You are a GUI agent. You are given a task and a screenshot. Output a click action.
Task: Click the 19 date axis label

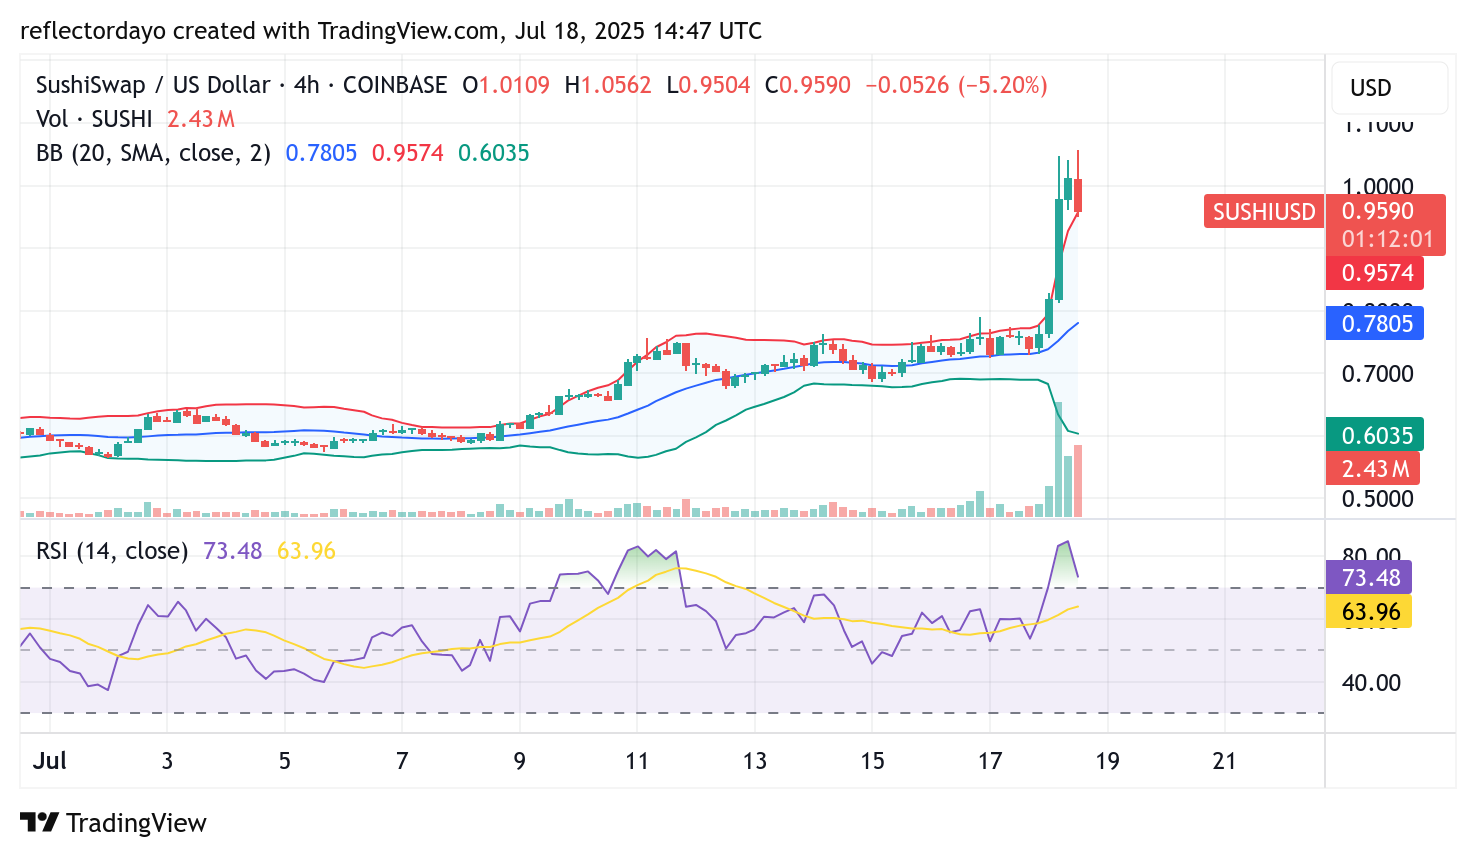click(1107, 761)
